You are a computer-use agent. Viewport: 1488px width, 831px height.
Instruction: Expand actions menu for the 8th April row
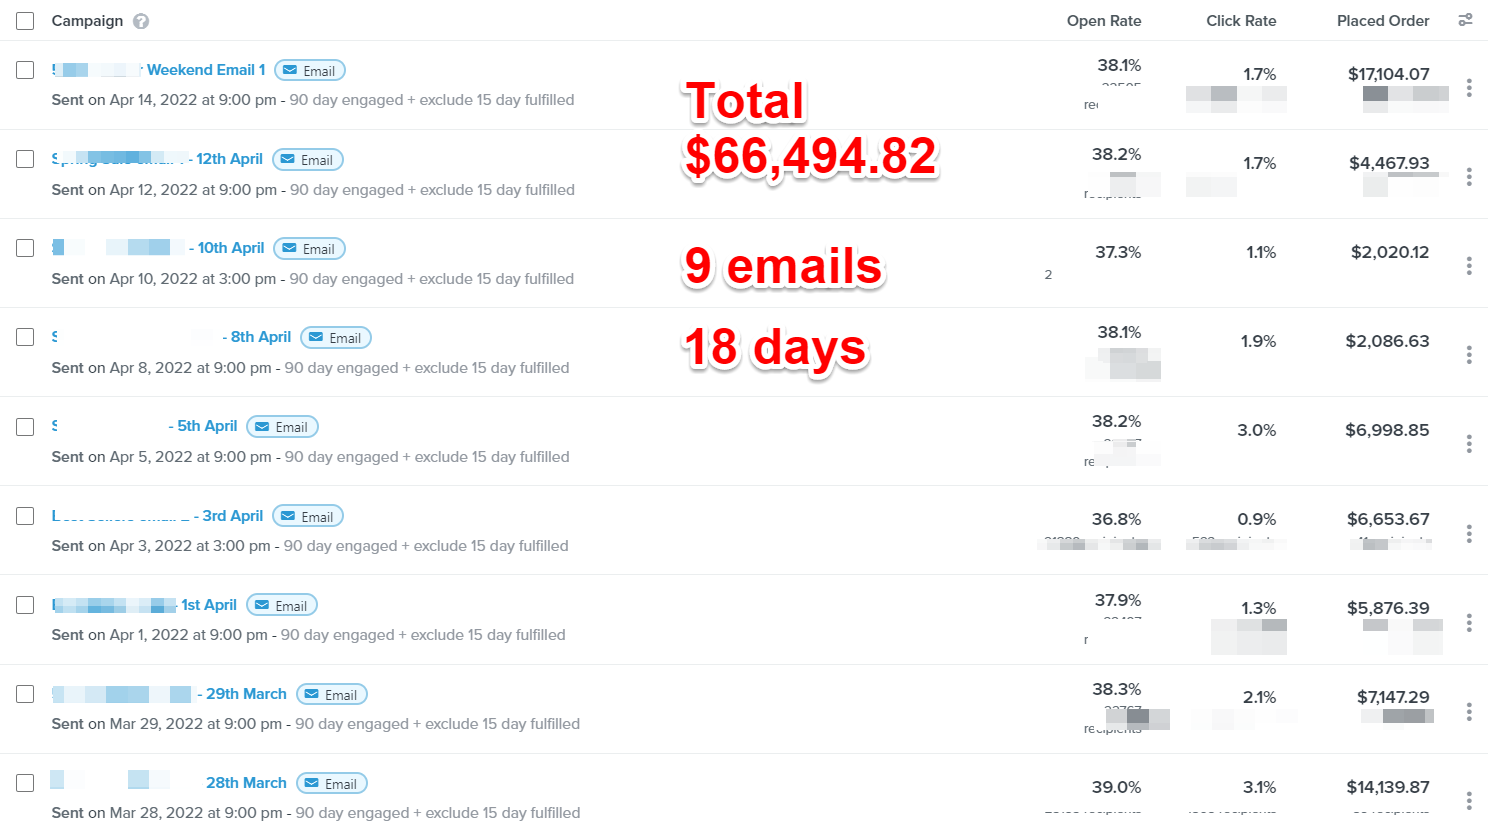(x=1468, y=355)
